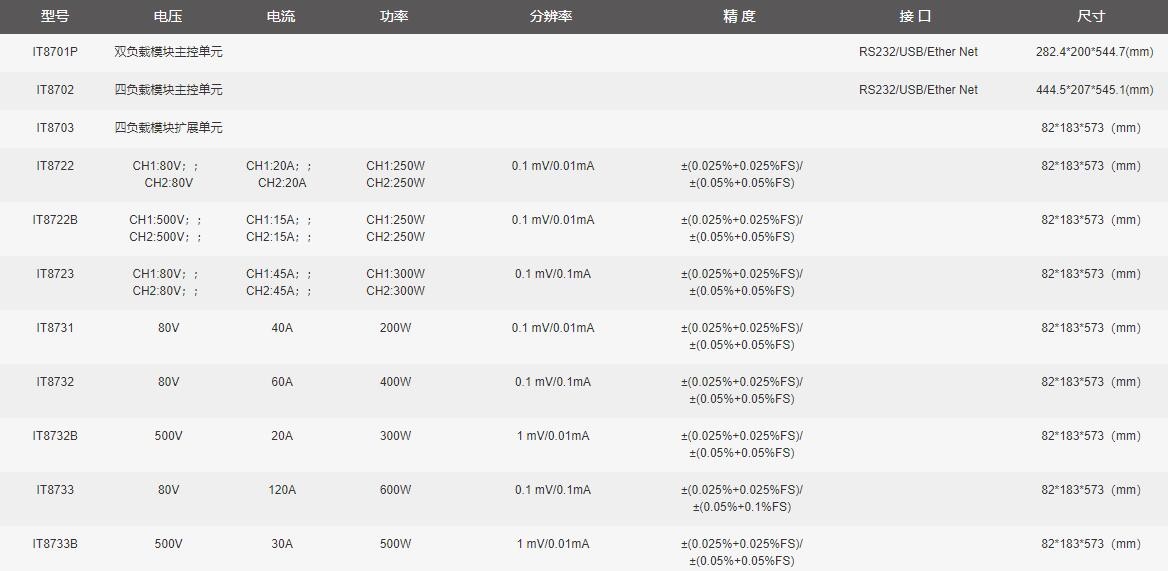Viewport: 1168px width, 571px height.
Task: Click the 分辨率 column header
Action: (551, 16)
